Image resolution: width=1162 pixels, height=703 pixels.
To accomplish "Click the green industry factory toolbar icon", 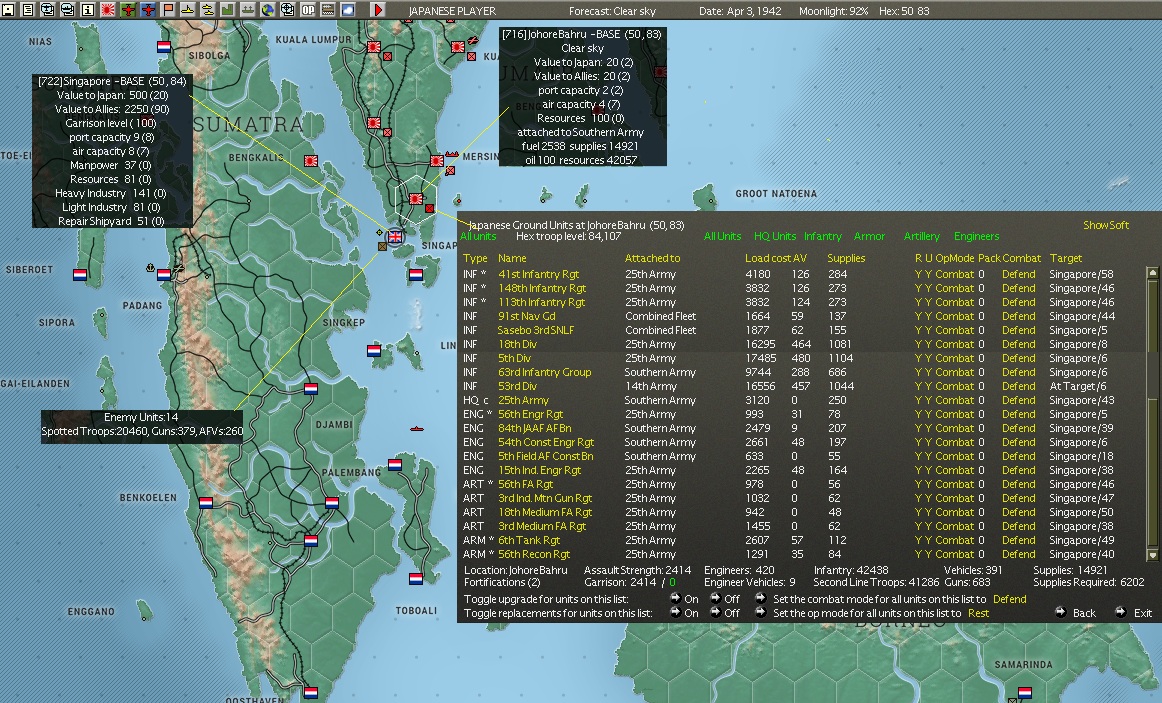I will click(x=228, y=10).
